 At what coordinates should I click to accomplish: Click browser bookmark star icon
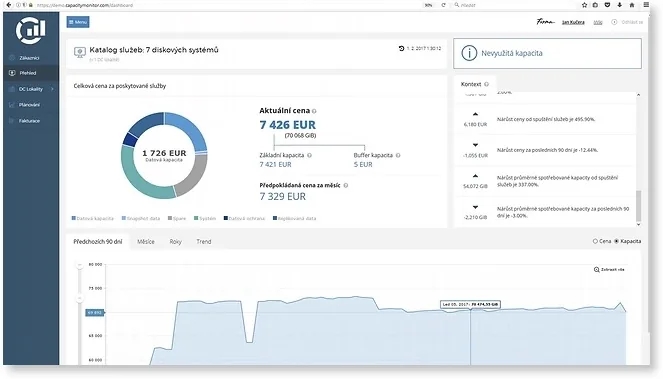pyautogui.click(x=584, y=5)
